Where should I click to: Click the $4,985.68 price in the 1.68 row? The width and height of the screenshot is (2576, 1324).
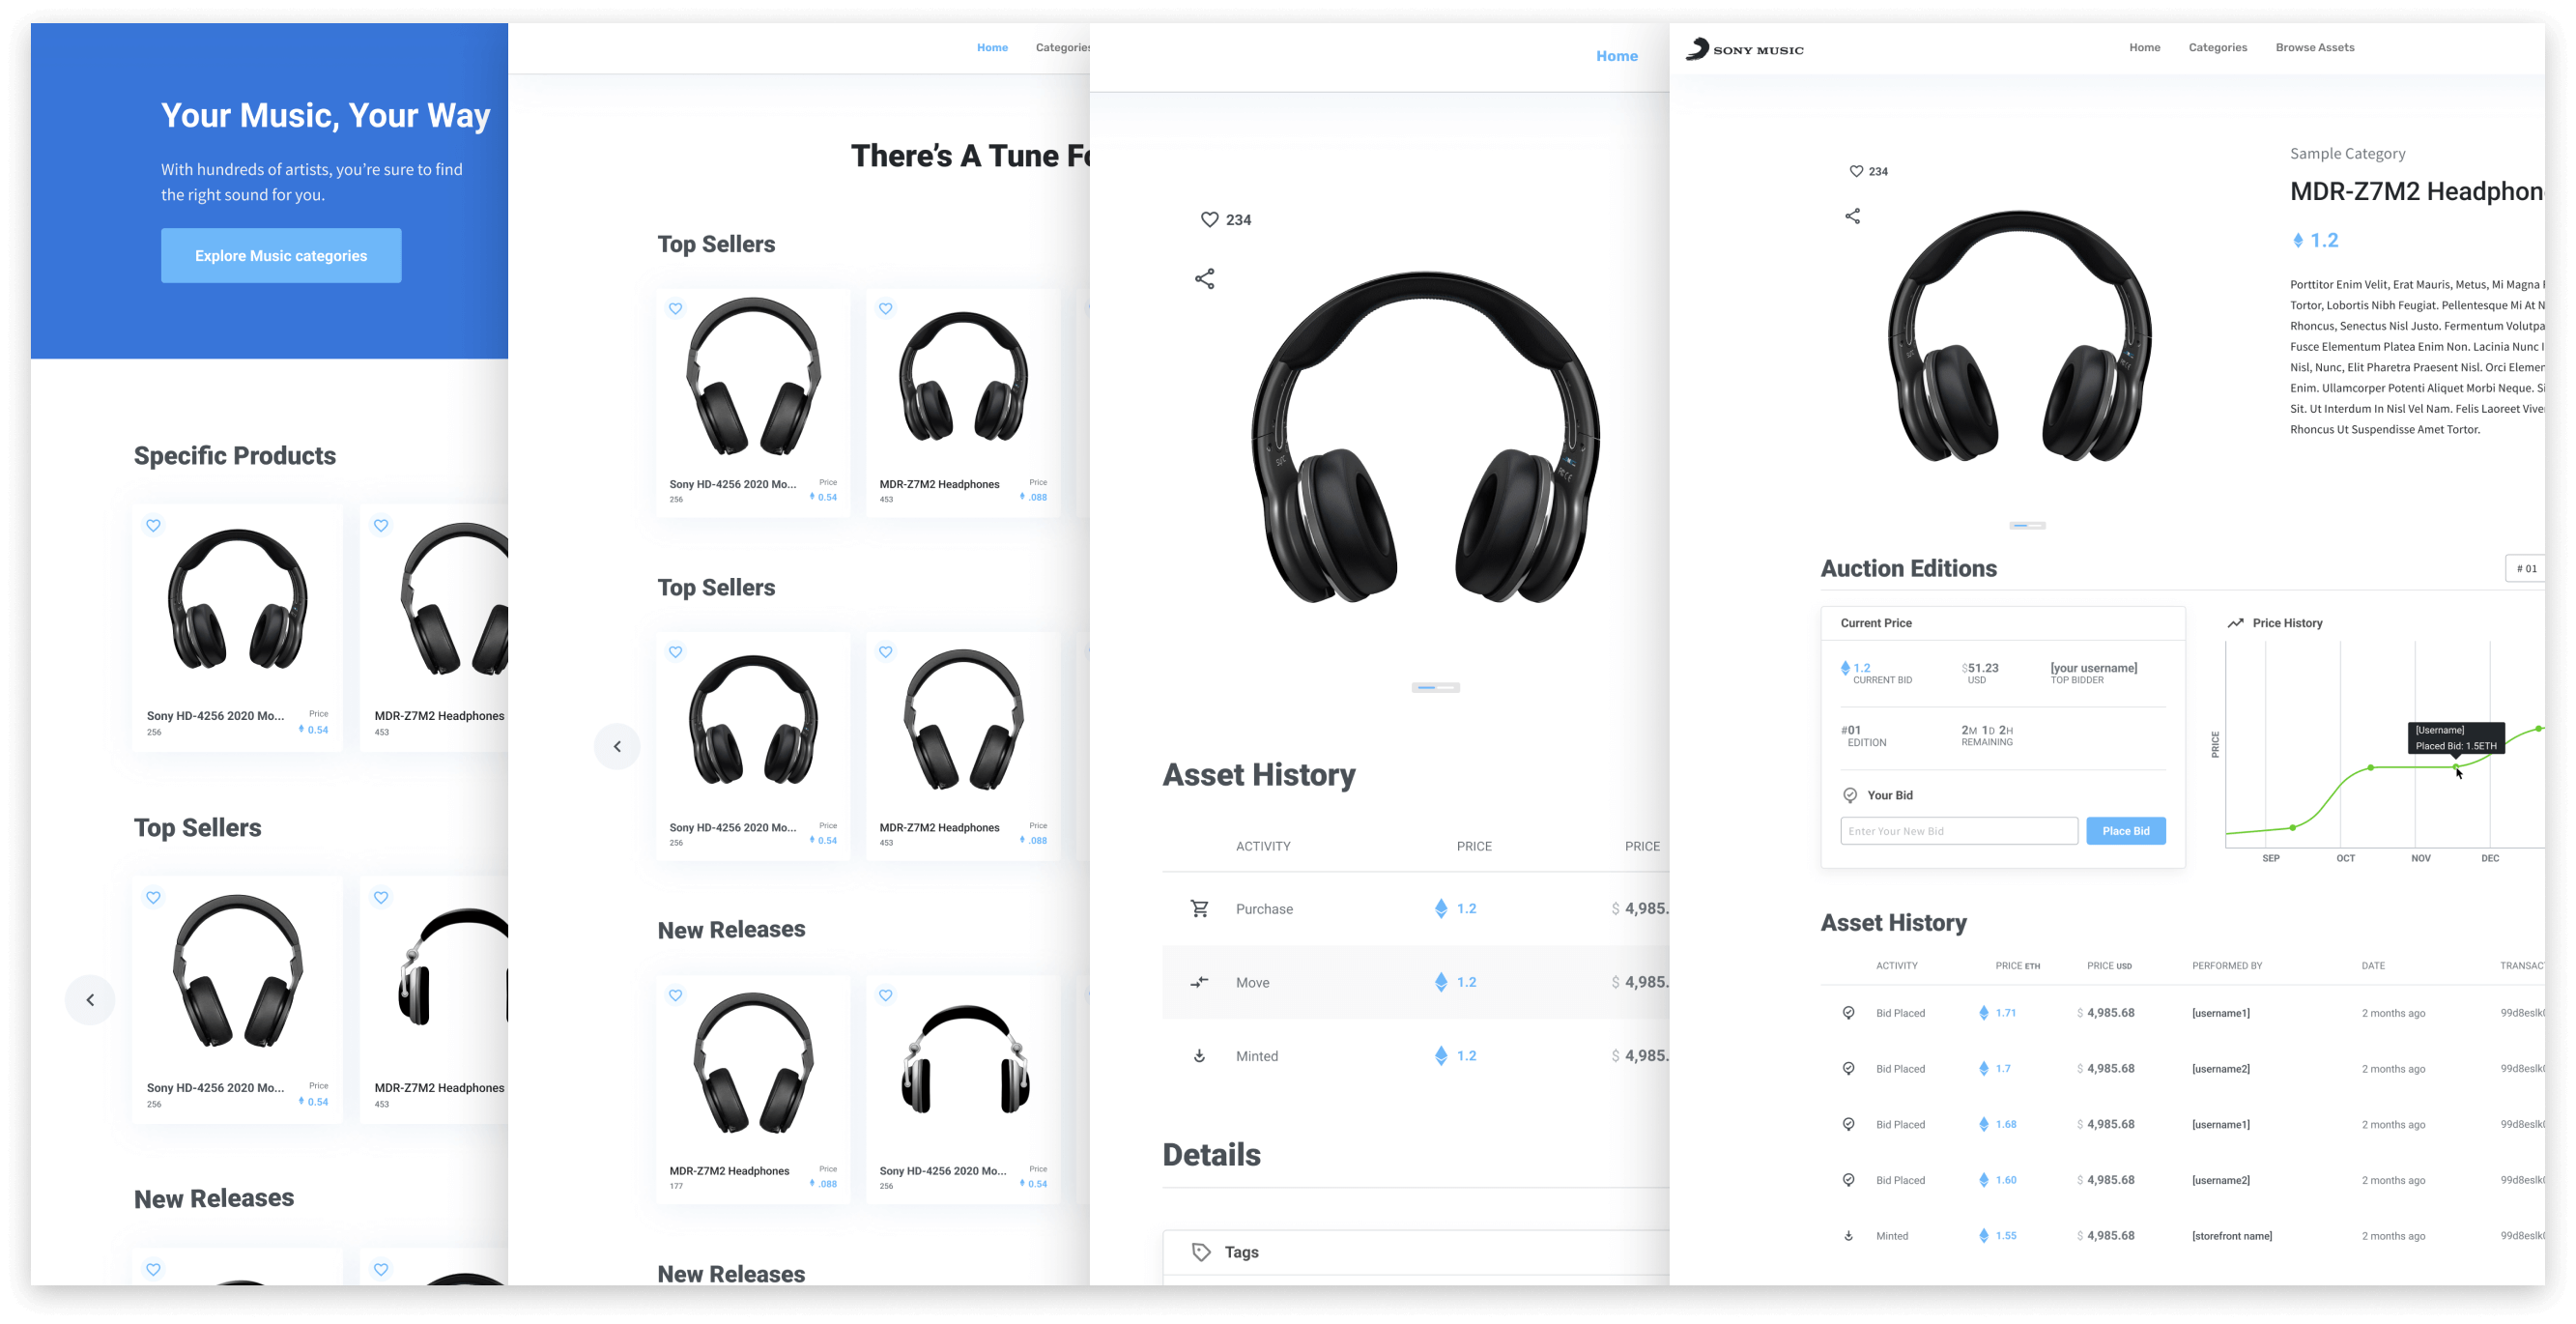click(2105, 1124)
